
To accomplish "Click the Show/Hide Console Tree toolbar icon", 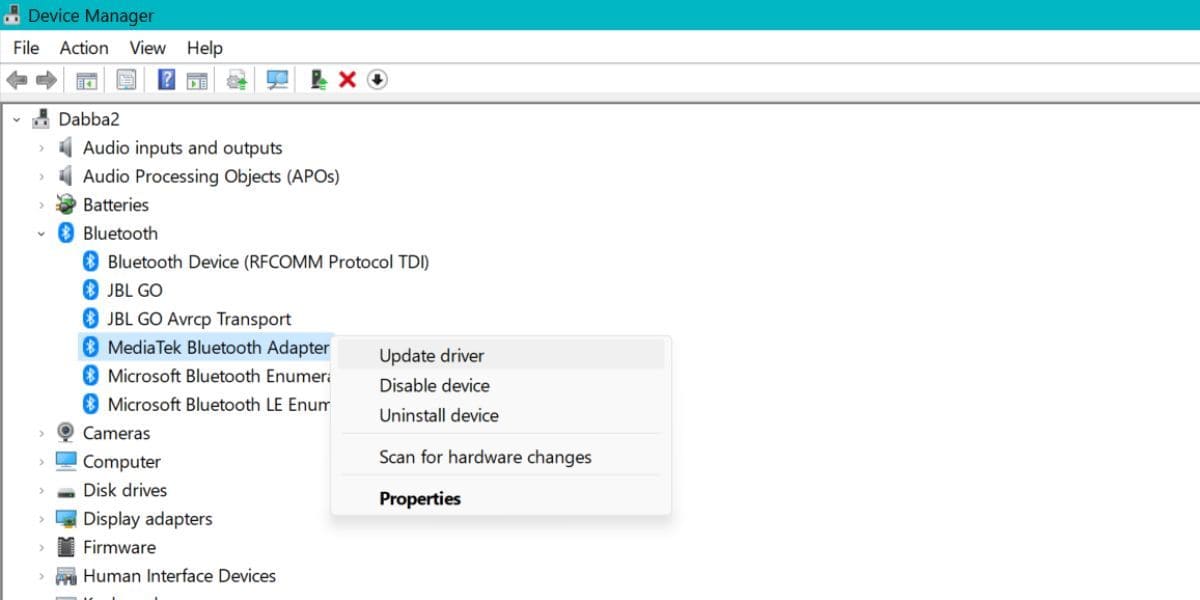I will [x=87, y=80].
